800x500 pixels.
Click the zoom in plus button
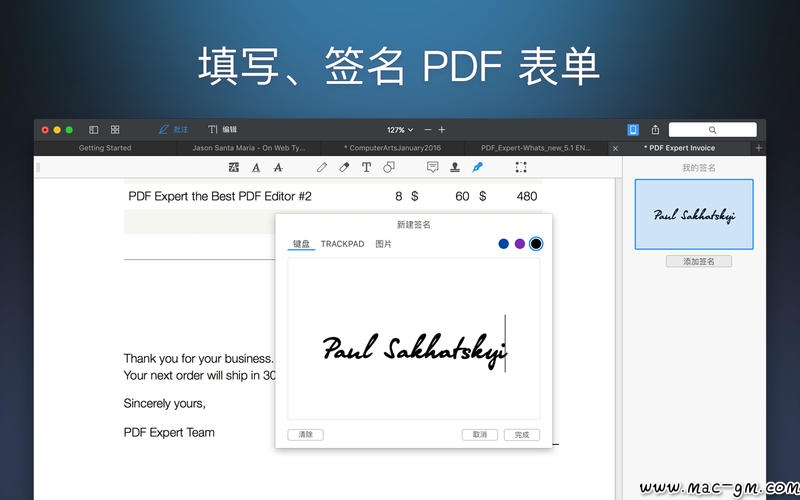coord(442,130)
